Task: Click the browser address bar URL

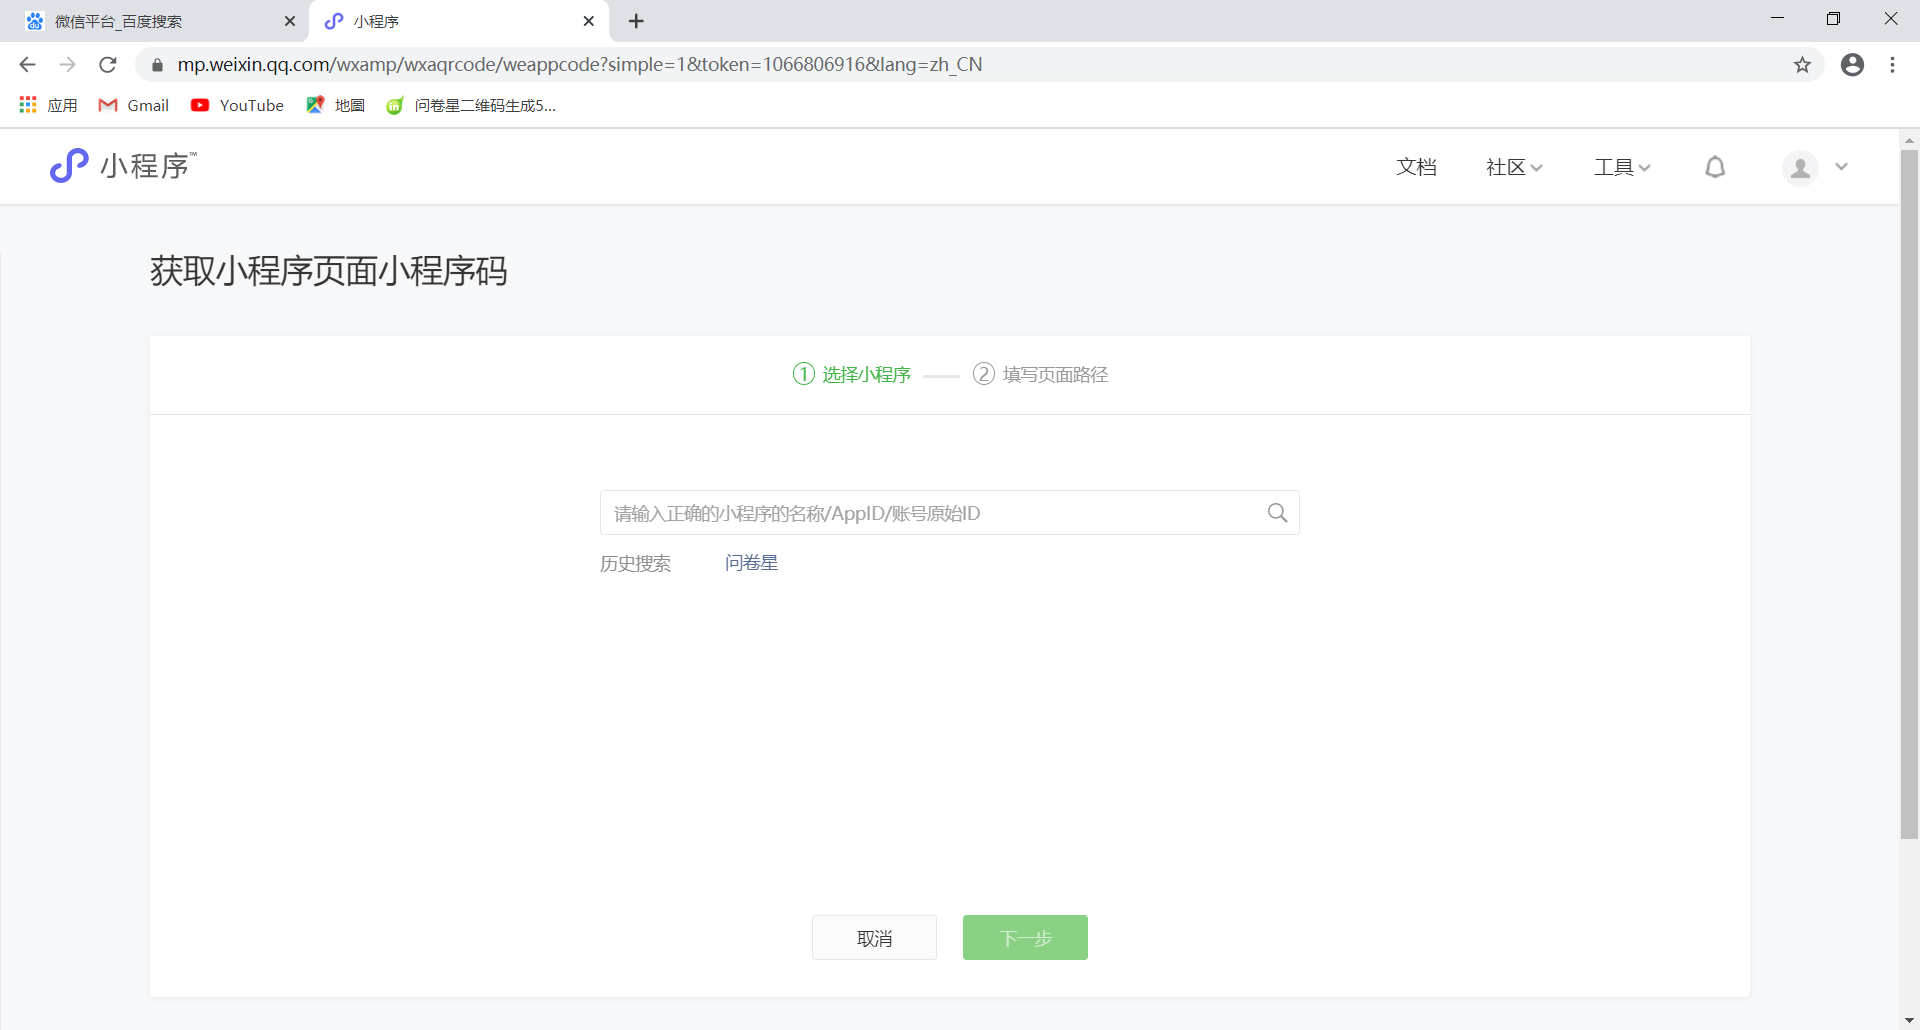Action: (x=580, y=65)
